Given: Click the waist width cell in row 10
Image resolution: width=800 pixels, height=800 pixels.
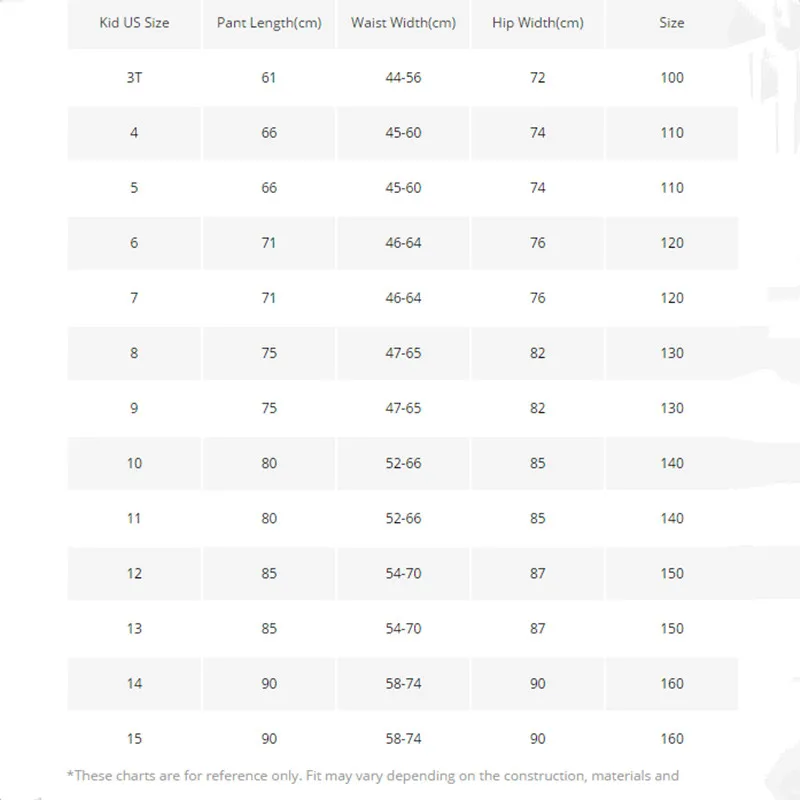Looking at the screenshot, I should [403, 463].
